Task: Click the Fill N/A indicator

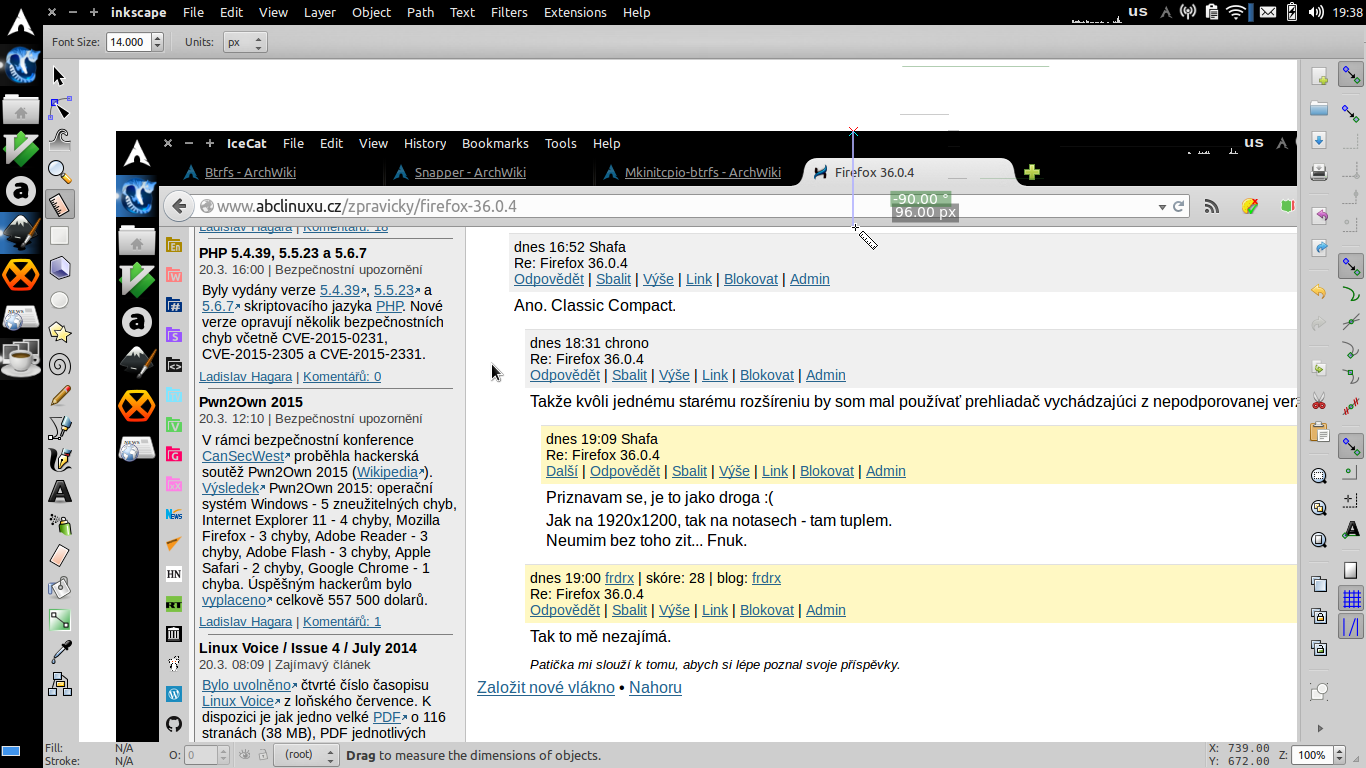Action: [124, 748]
